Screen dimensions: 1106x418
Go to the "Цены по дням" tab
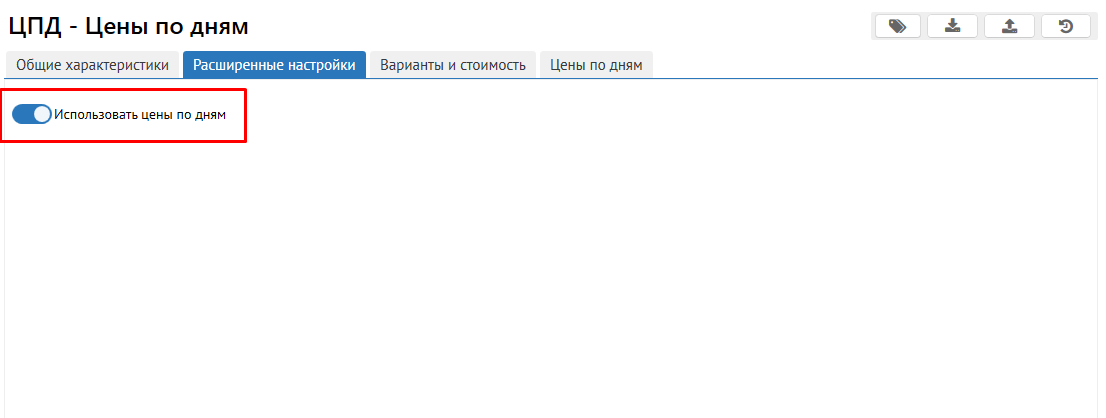tap(596, 65)
